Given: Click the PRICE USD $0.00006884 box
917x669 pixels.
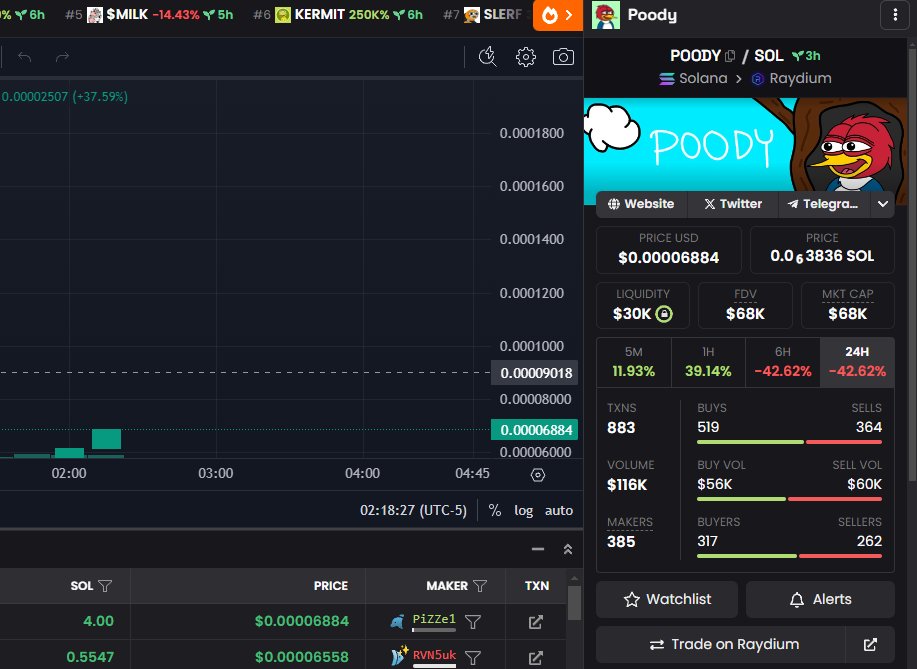Looking at the screenshot, I should [668, 250].
